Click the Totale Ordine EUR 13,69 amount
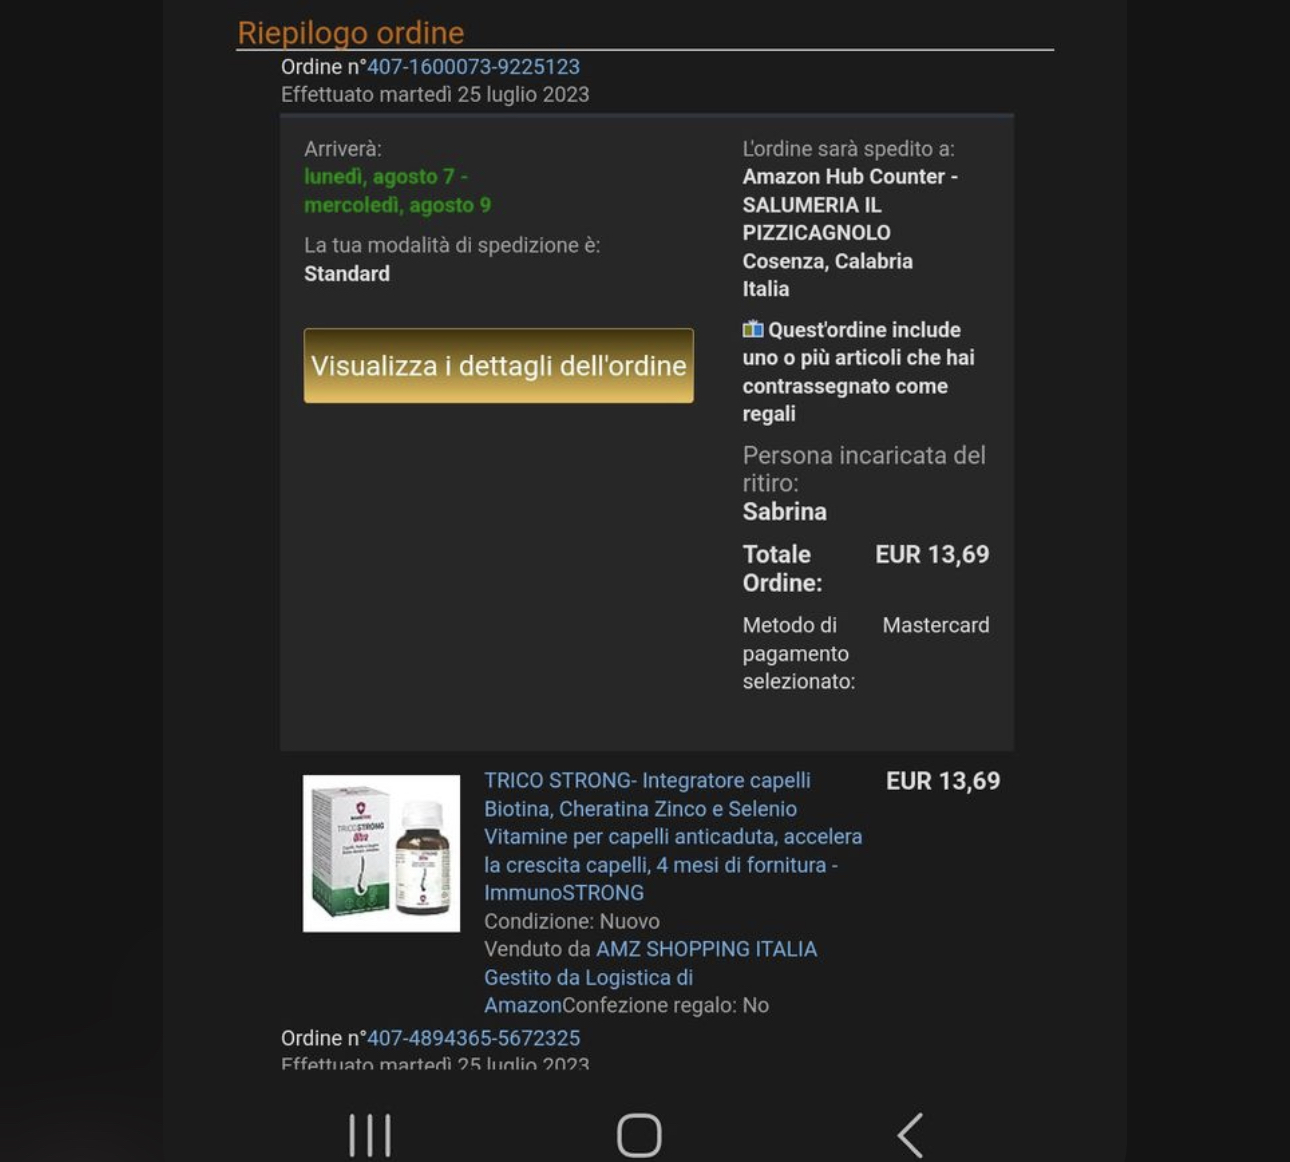This screenshot has width=1290, height=1162. tap(932, 554)
